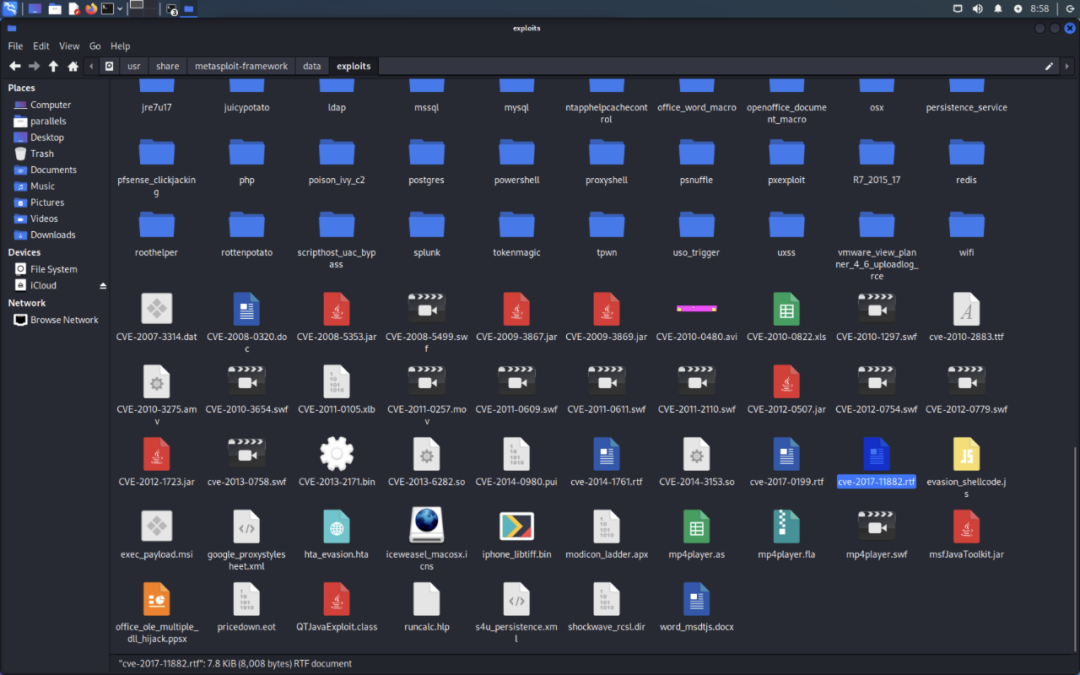Open Browse Network in sidebar
This screenshot has height=675, width=1080.
(64, 320)
